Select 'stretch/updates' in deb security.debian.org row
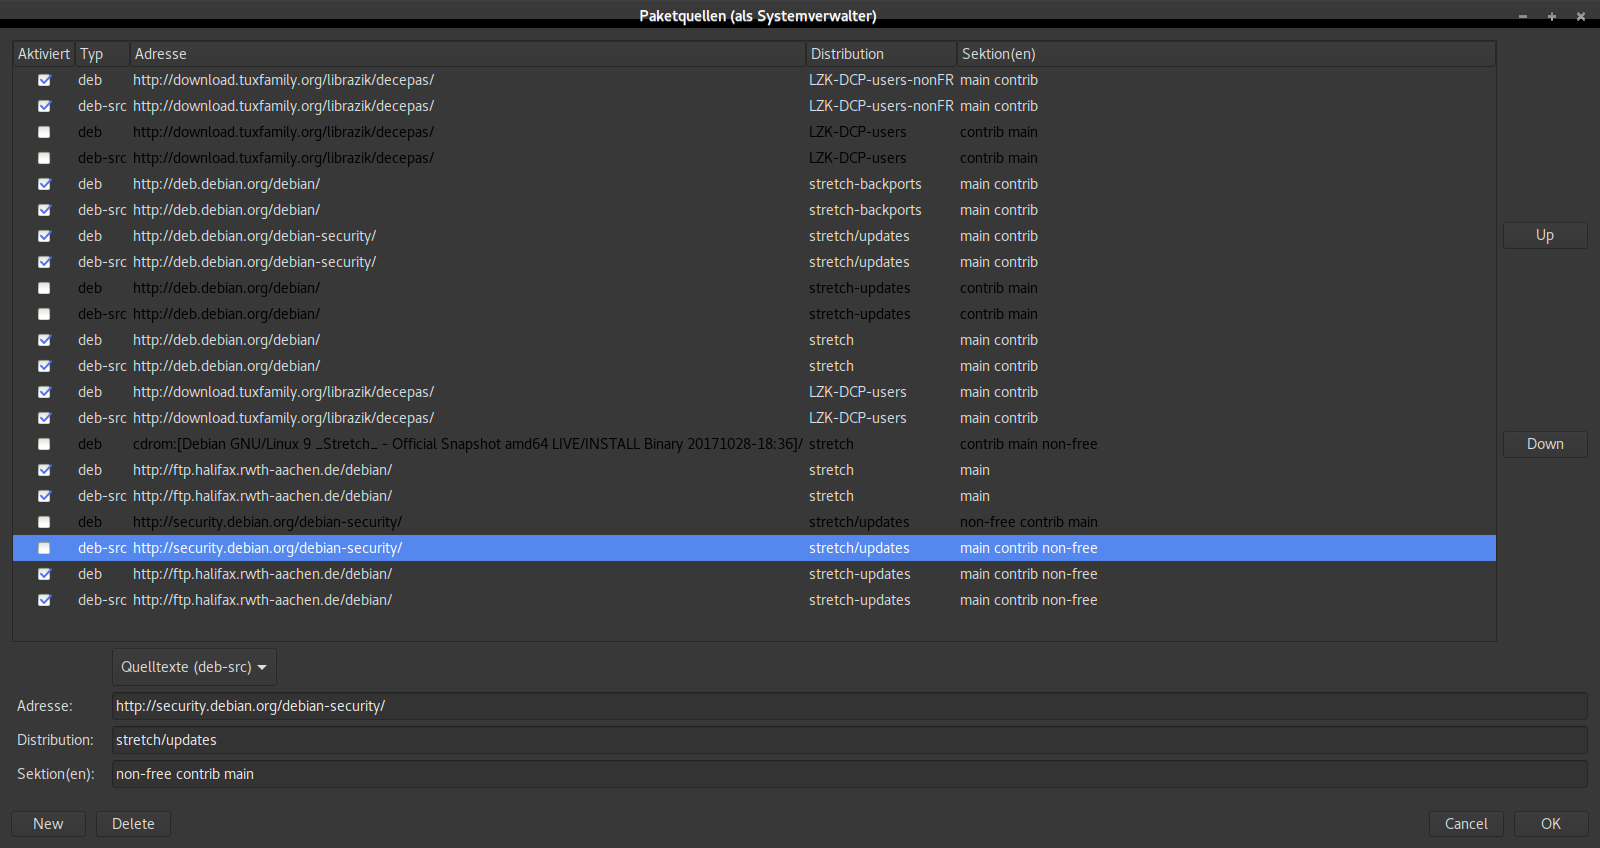This screenshot has height=848, width=1600. pos(859,522)
